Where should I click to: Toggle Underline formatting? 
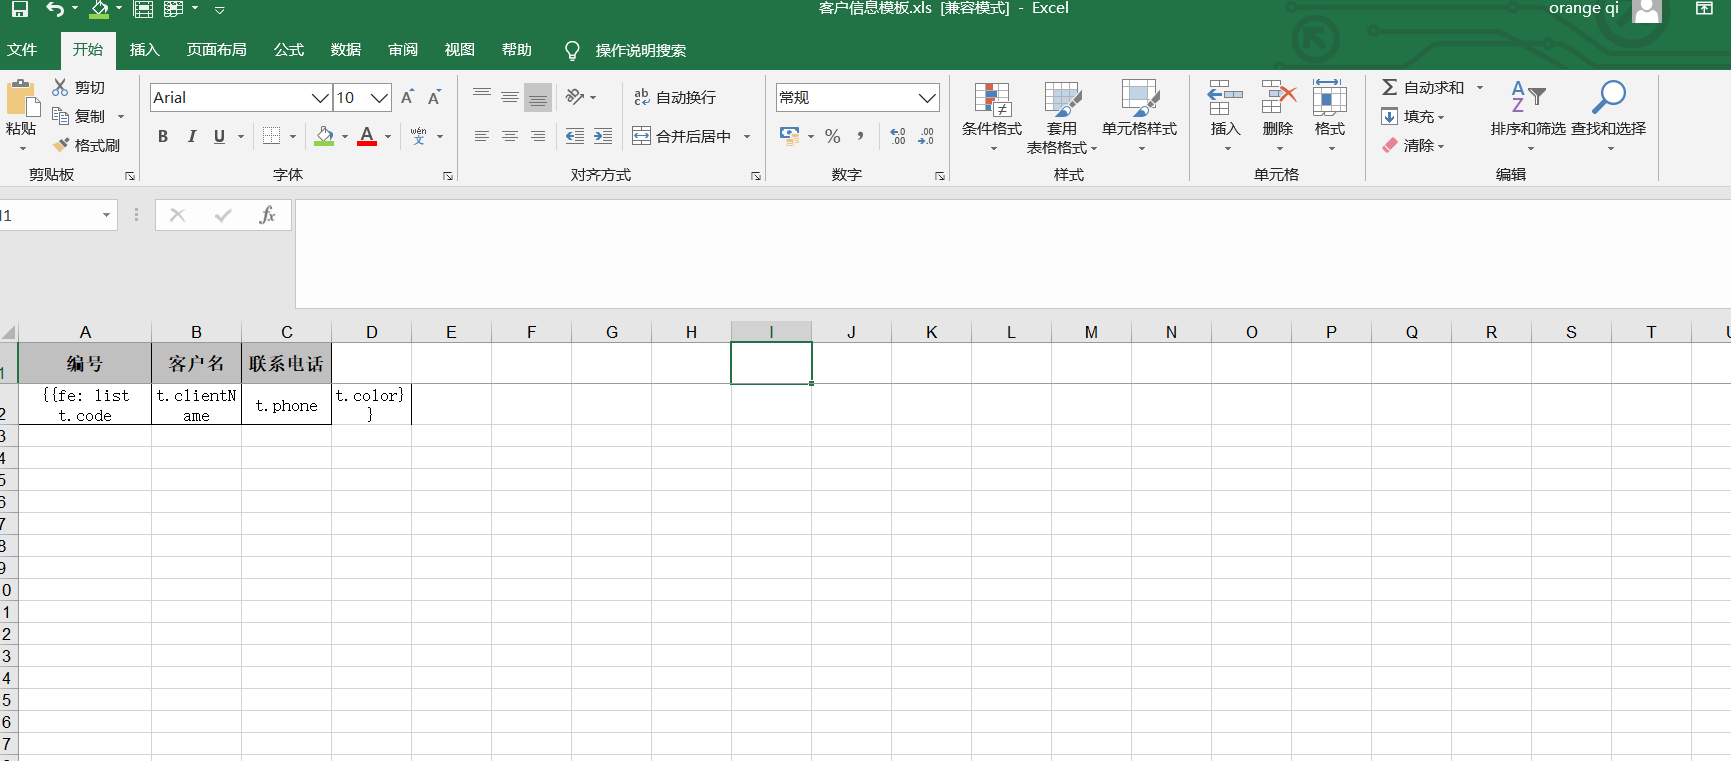click(219, 136)
